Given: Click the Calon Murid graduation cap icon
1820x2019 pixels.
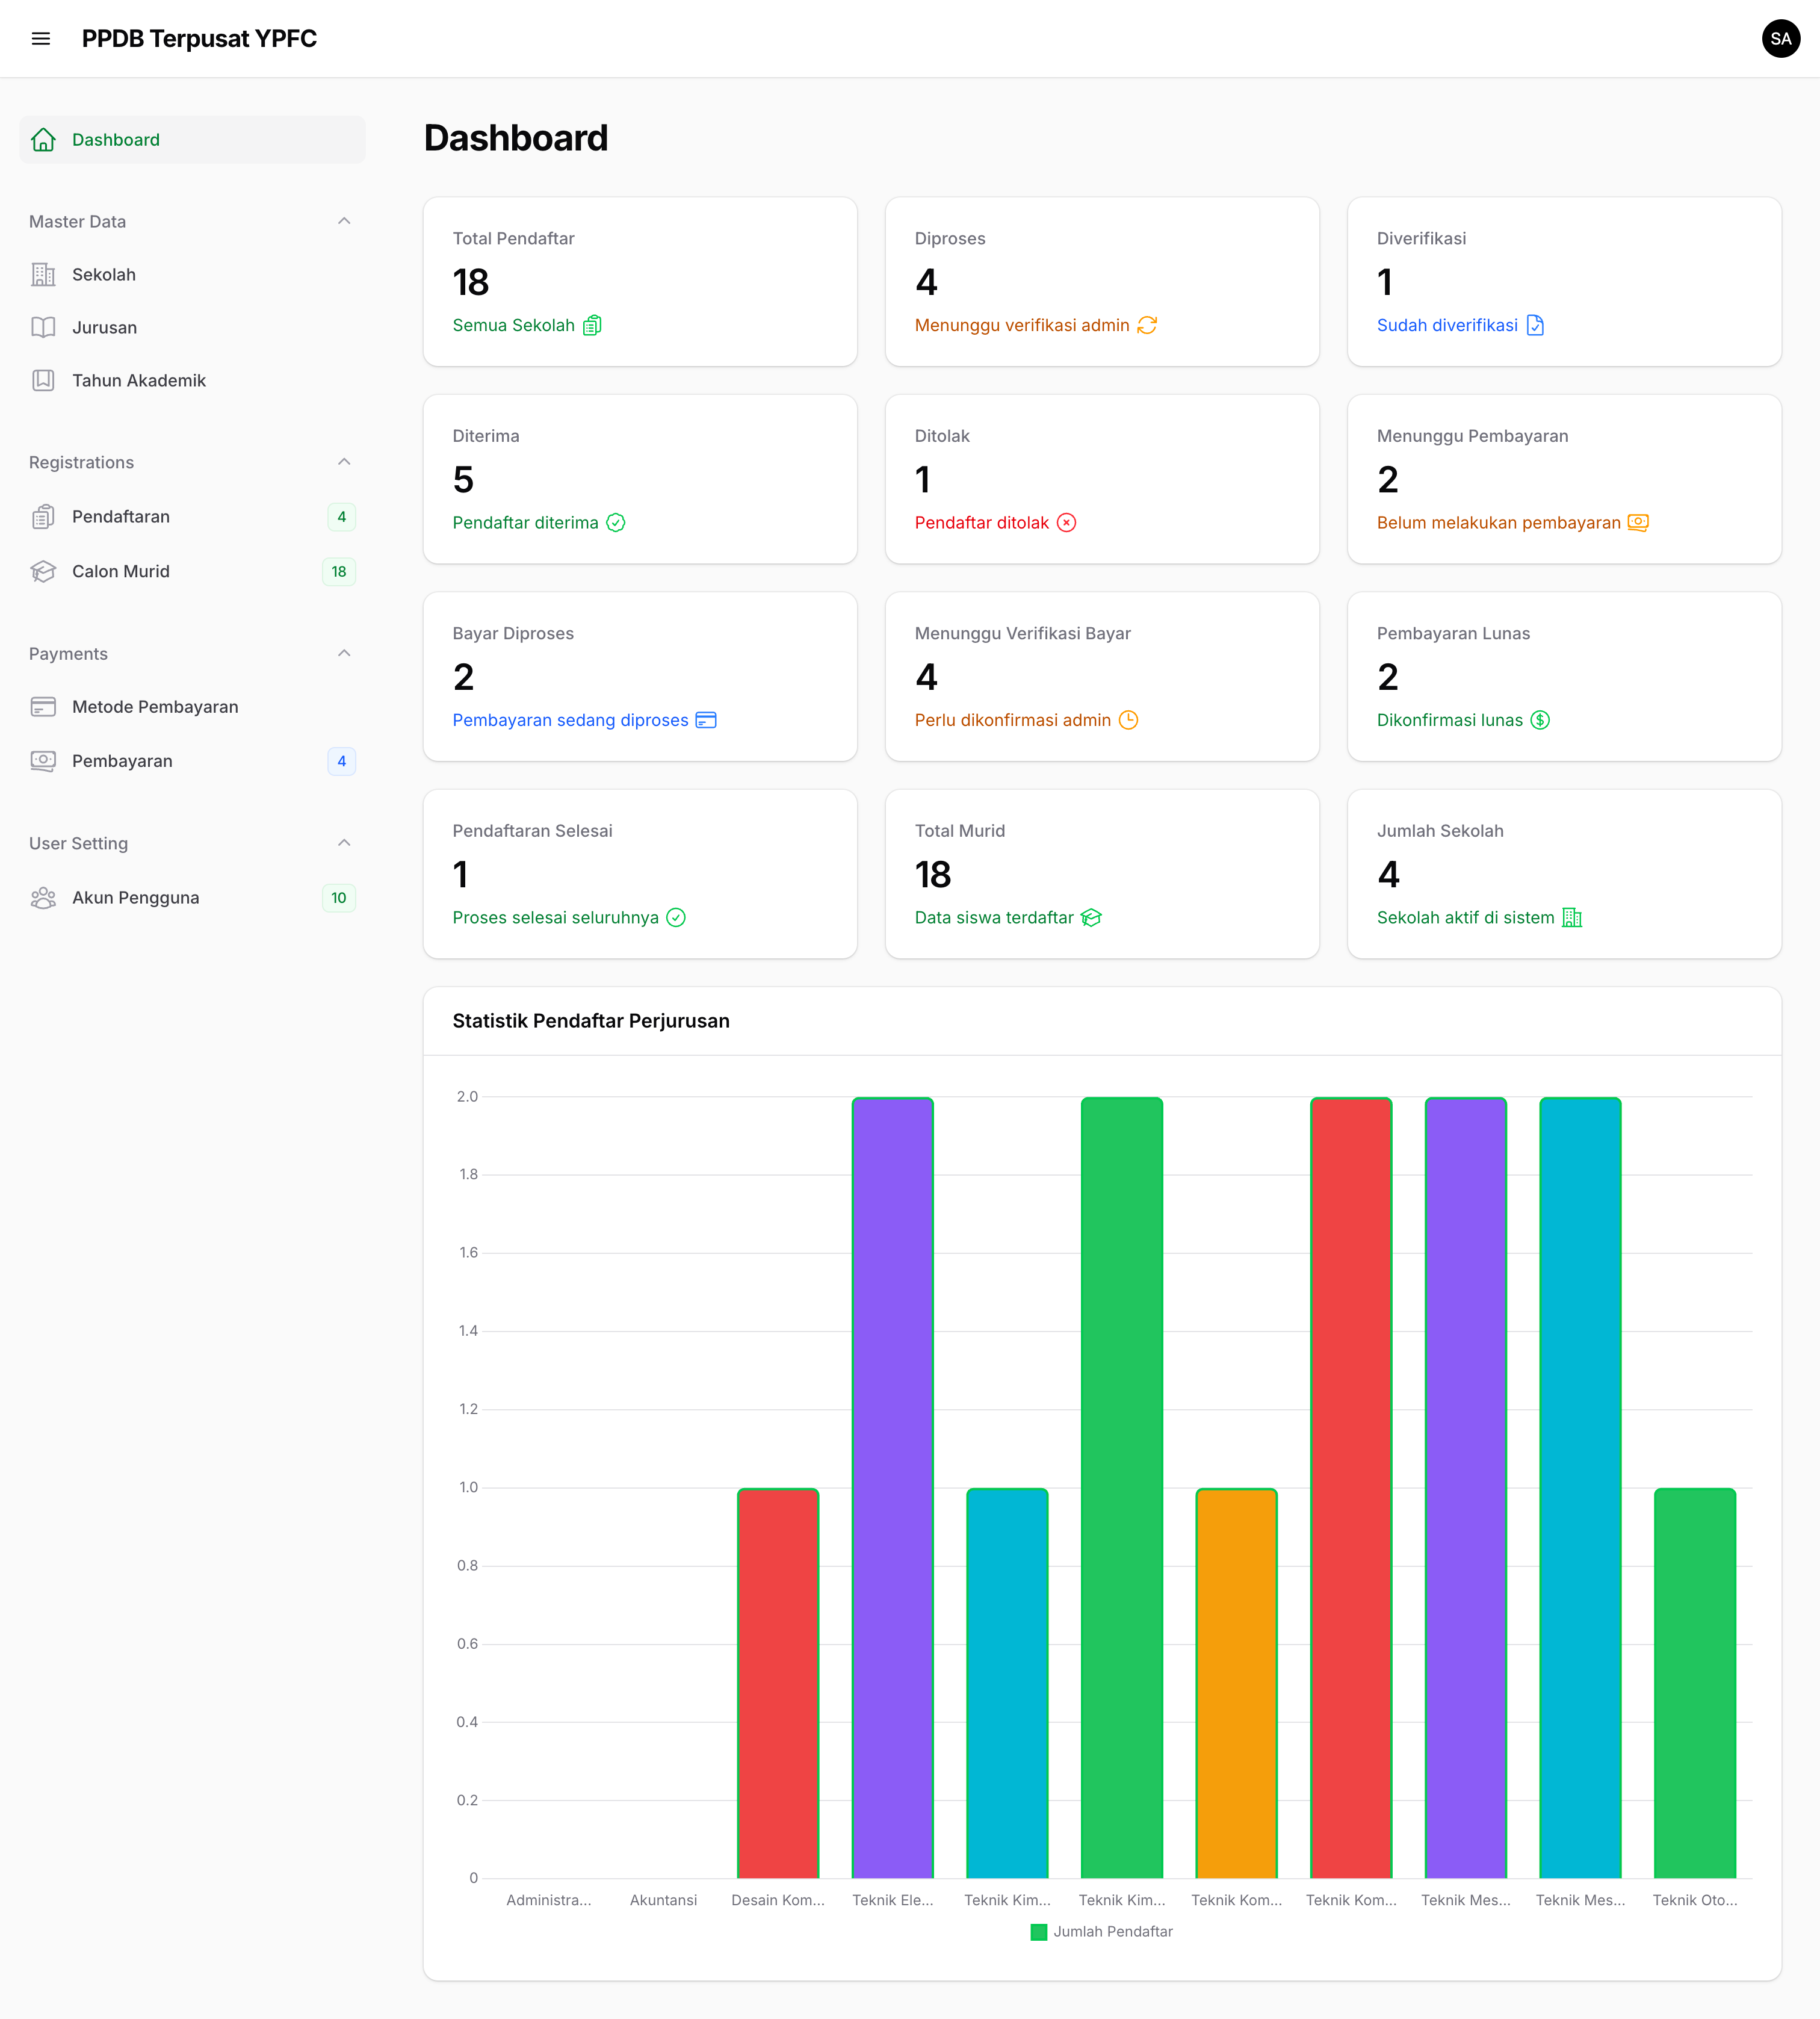Looking at the screenshot, I should point(43,571).
